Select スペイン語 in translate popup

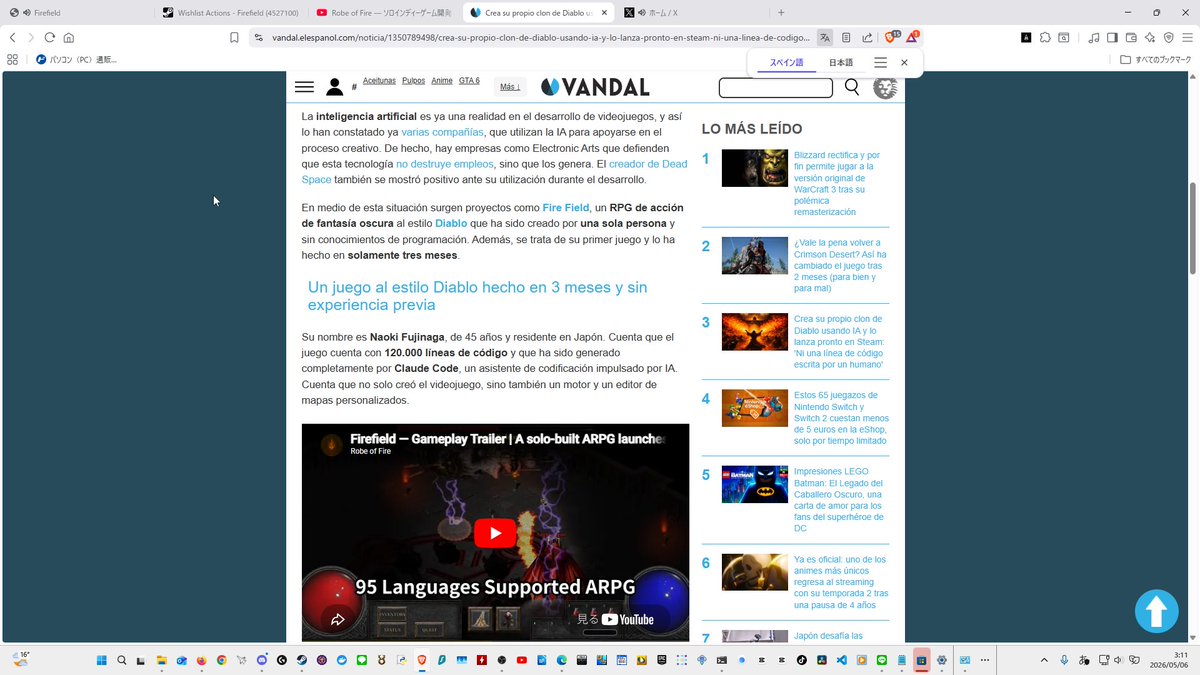(x=786, y=62)
